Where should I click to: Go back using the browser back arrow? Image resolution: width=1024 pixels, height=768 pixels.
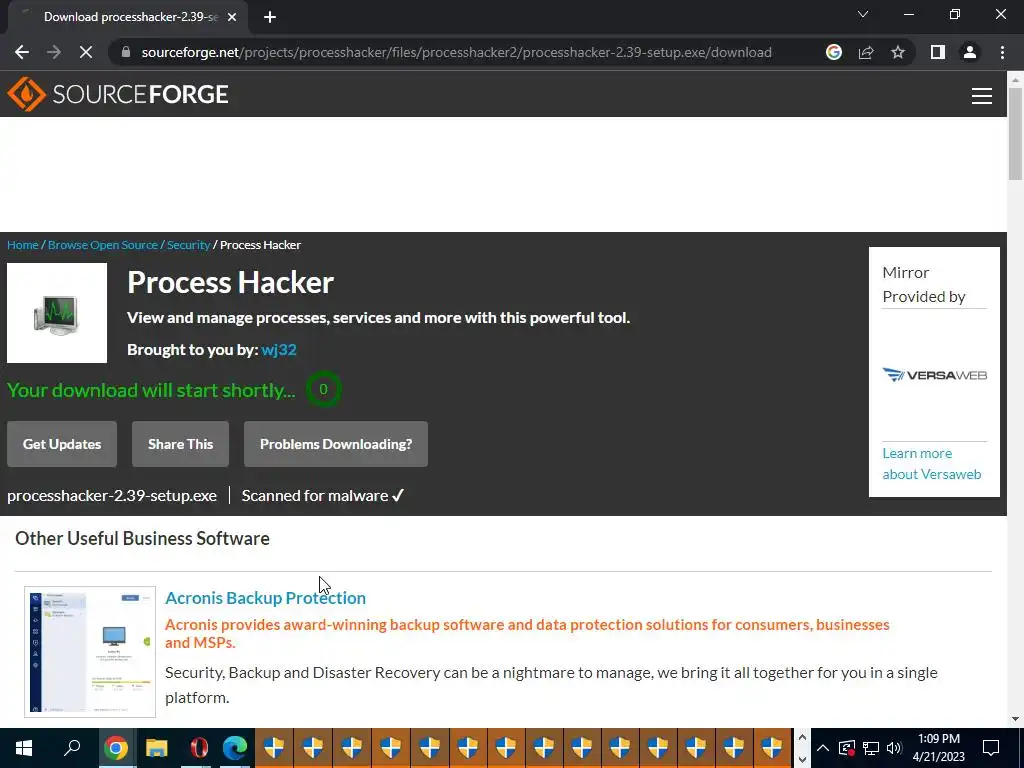22,52
